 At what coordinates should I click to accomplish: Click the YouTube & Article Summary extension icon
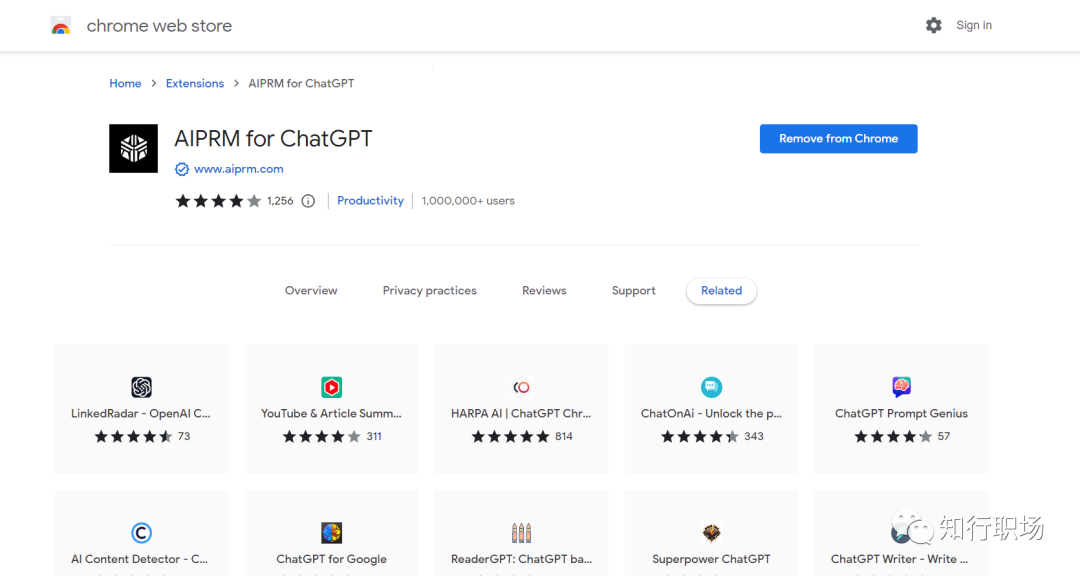[331, 387]
